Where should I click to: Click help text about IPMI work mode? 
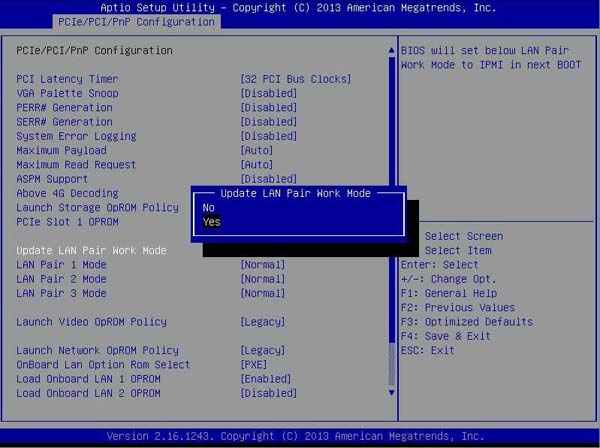click(x=491, y=58)
